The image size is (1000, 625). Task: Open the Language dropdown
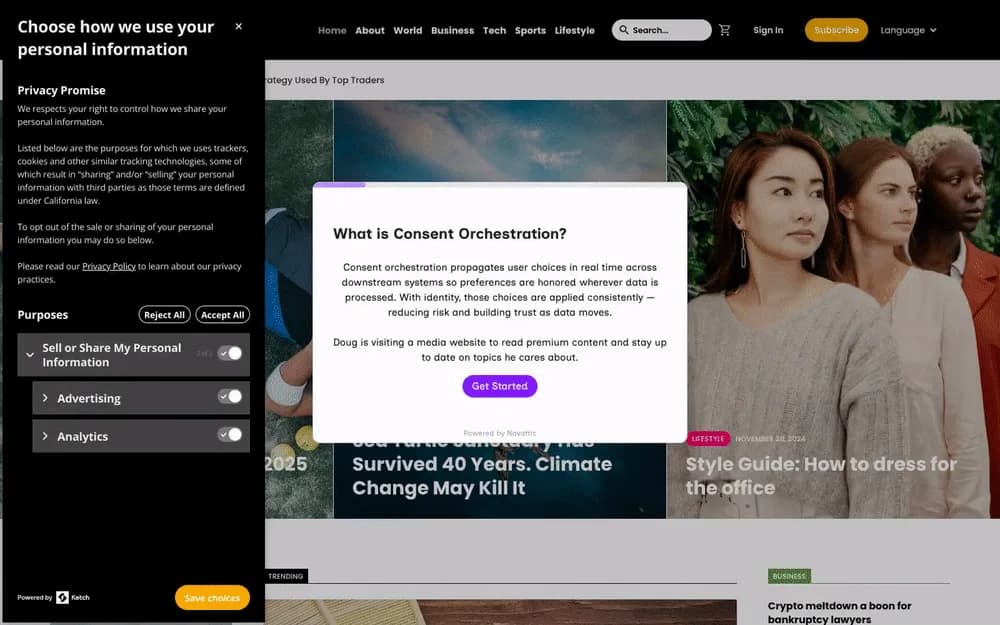[908, 30]
